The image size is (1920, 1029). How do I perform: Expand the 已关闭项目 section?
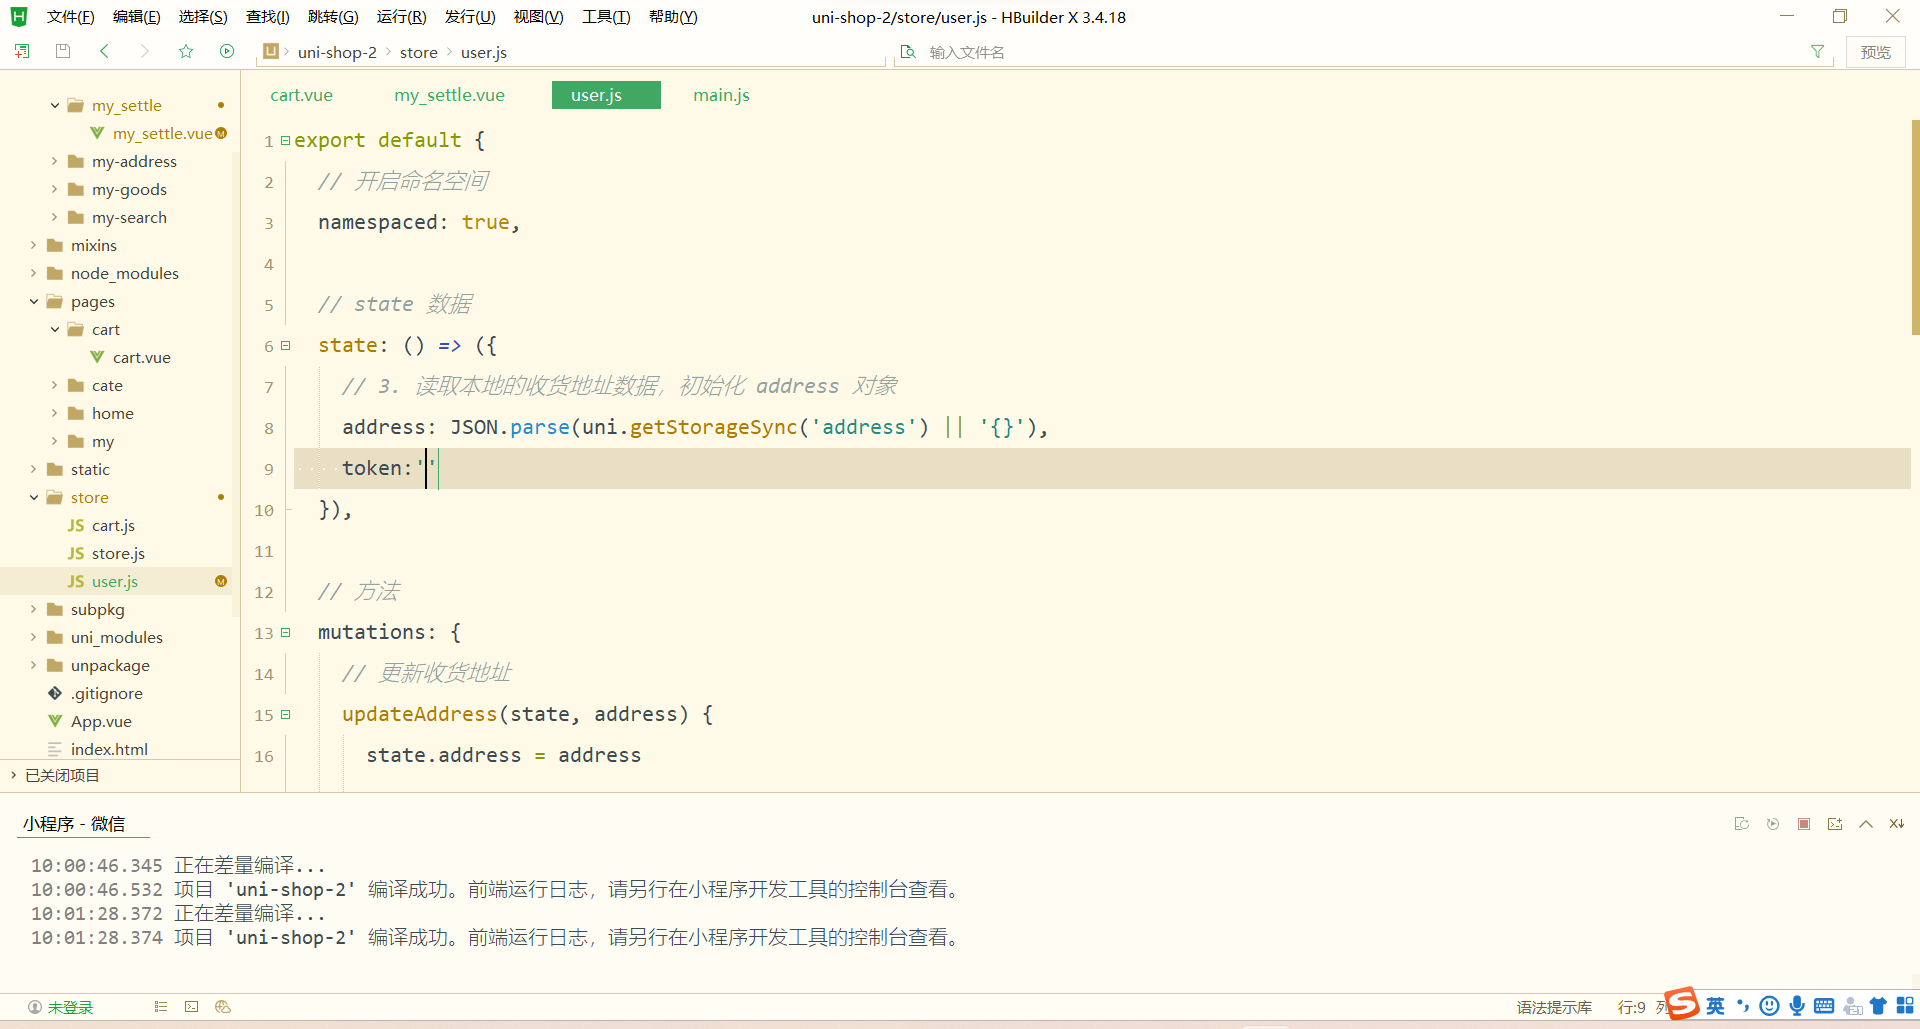[x=13, y=775]
